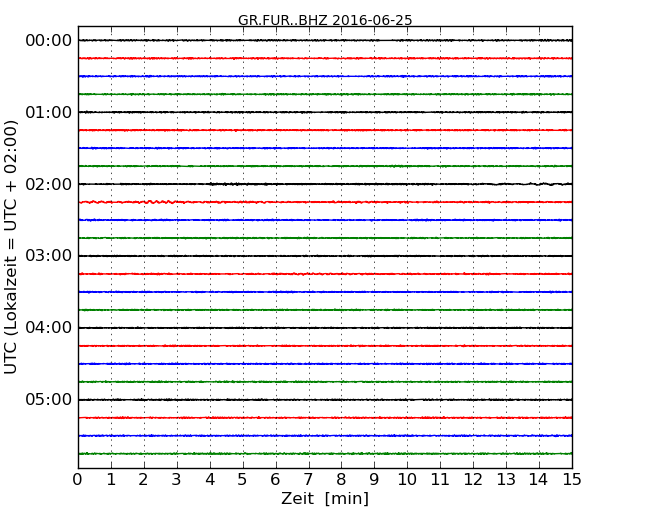
Task: Click the 03:00 time label
Action: click(49, 256)
